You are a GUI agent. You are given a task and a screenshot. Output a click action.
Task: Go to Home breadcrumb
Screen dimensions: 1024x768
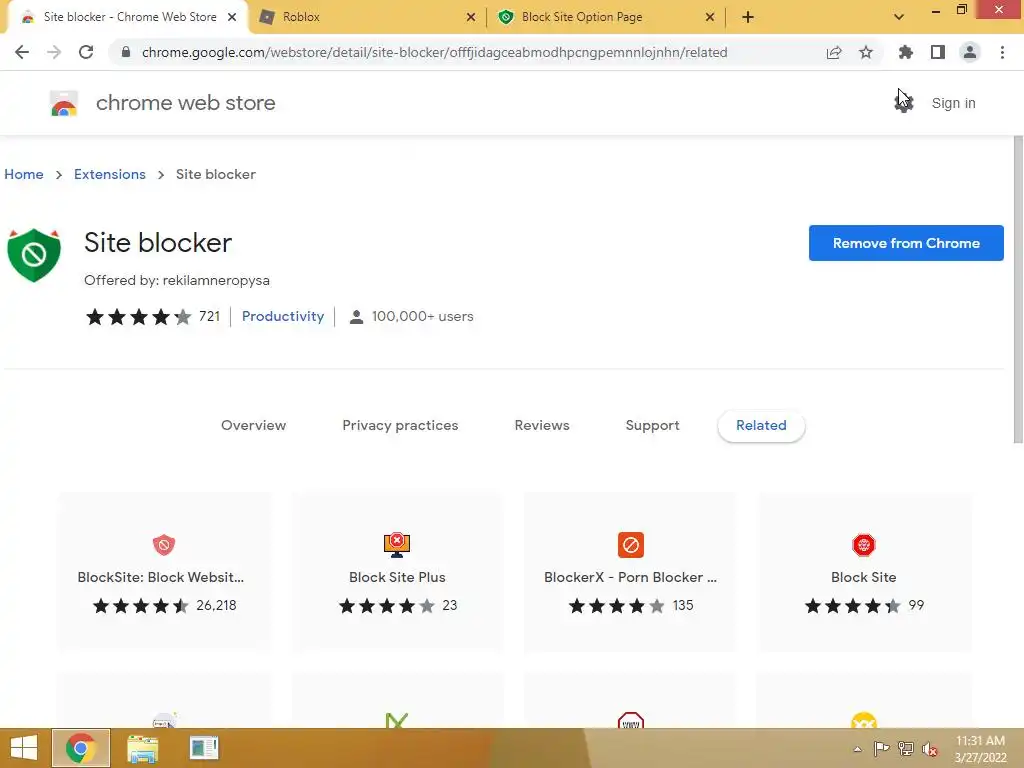[x=24, y=174]
